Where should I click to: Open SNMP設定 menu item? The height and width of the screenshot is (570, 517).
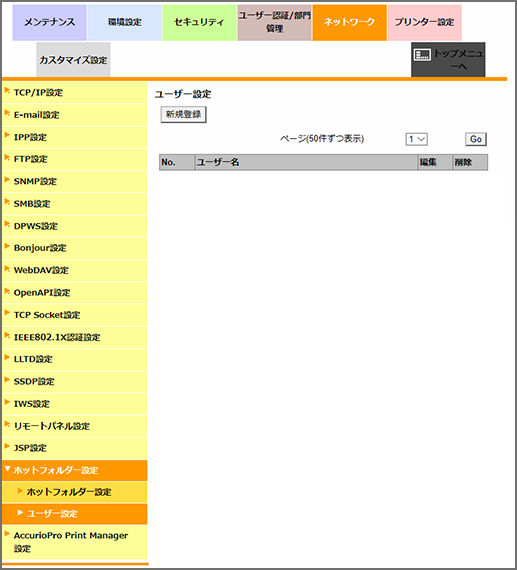pos(75,181)
